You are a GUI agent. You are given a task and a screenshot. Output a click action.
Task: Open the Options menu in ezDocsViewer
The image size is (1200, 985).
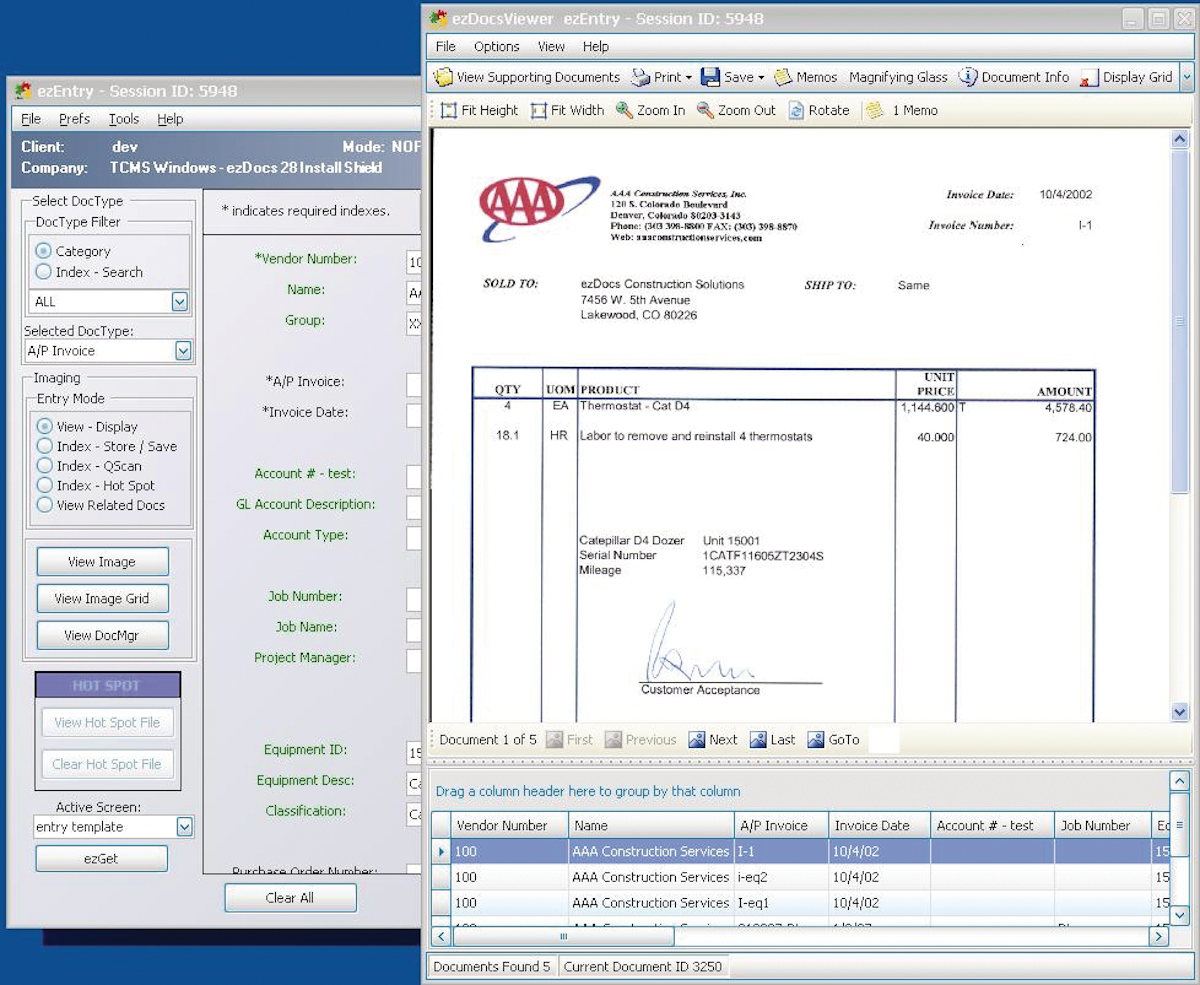[497, 46]
